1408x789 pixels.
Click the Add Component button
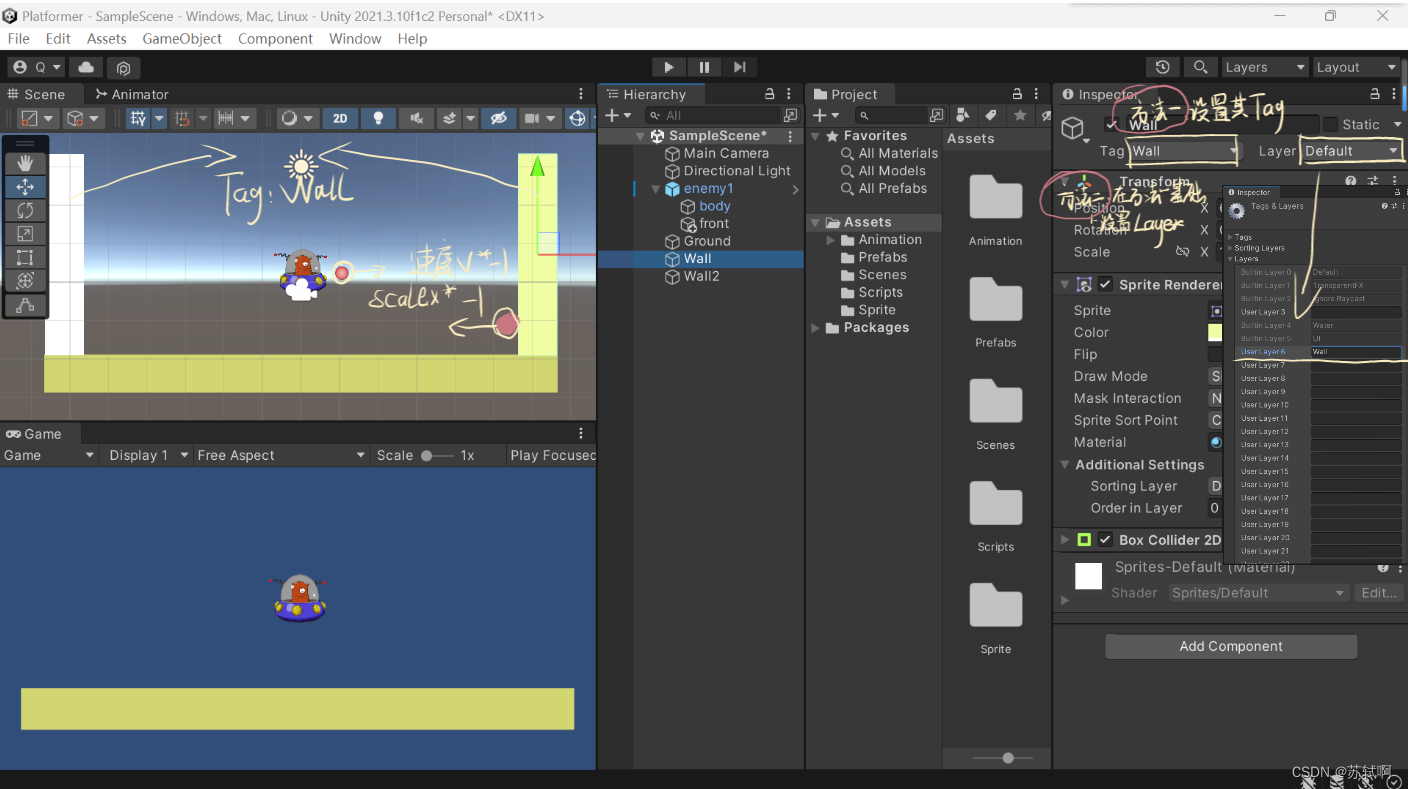pos(1231,646)
